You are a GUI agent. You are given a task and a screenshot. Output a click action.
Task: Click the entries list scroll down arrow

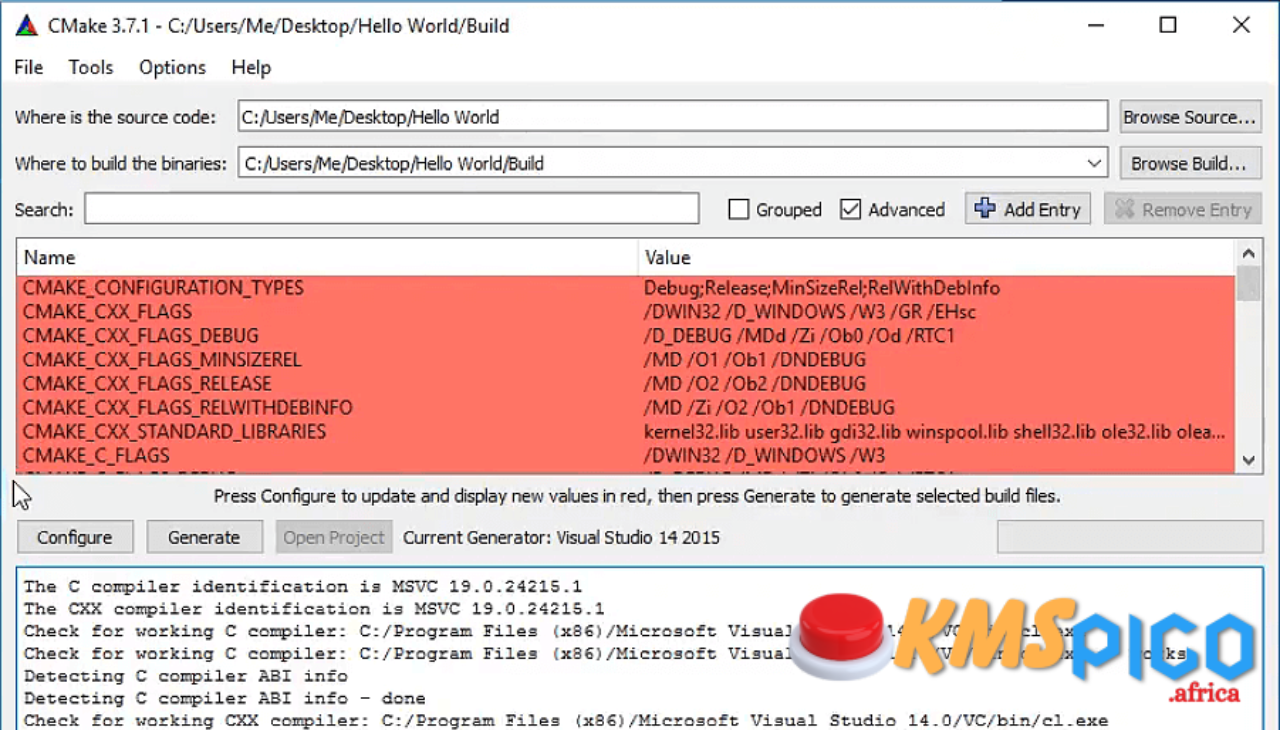point(1248,461)
